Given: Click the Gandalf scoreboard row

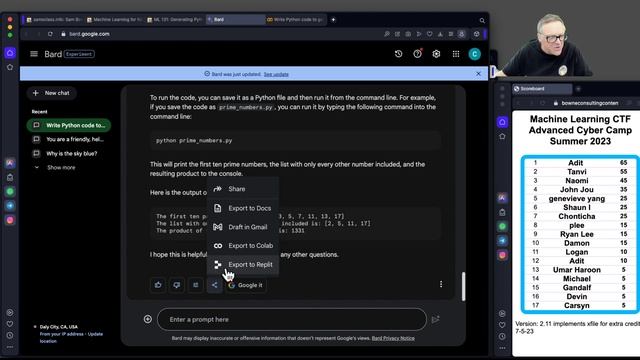Looking at the screenshot, I should 579,288.
